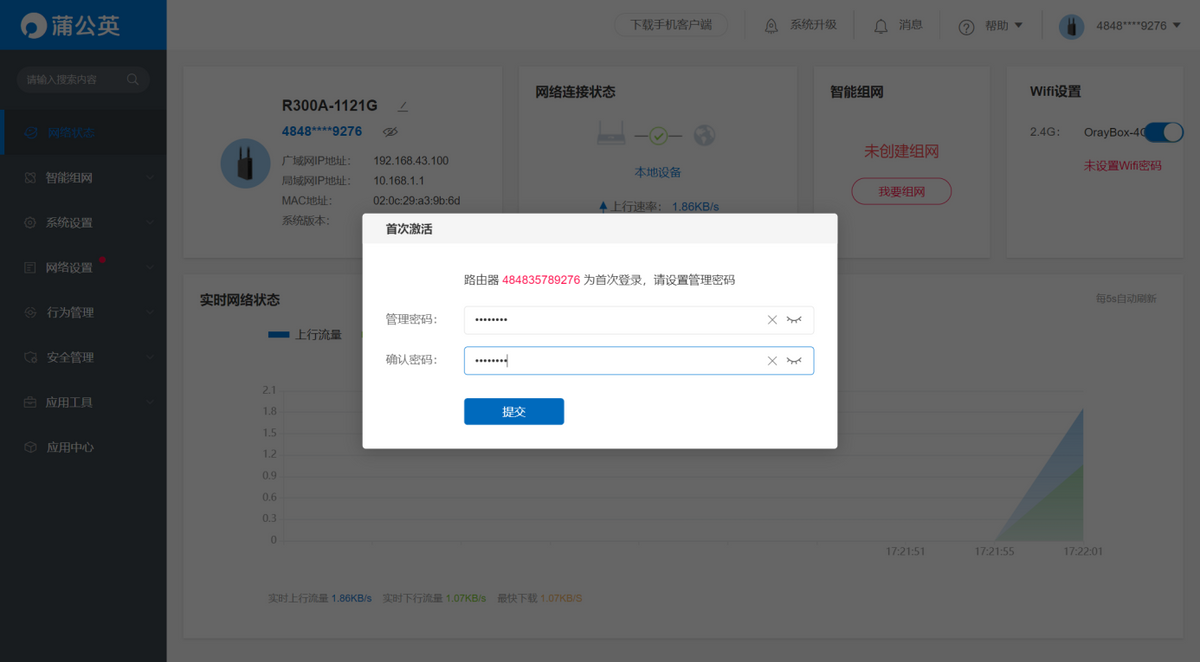Show password in 确认密码 field

click(794, 360)
